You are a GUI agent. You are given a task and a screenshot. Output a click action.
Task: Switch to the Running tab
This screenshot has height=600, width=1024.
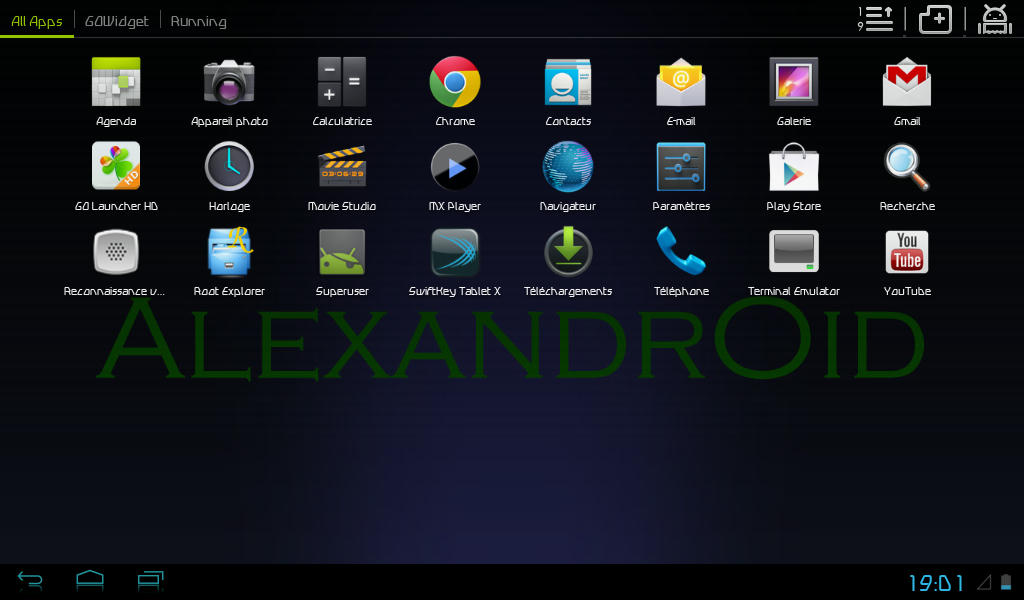199,21
